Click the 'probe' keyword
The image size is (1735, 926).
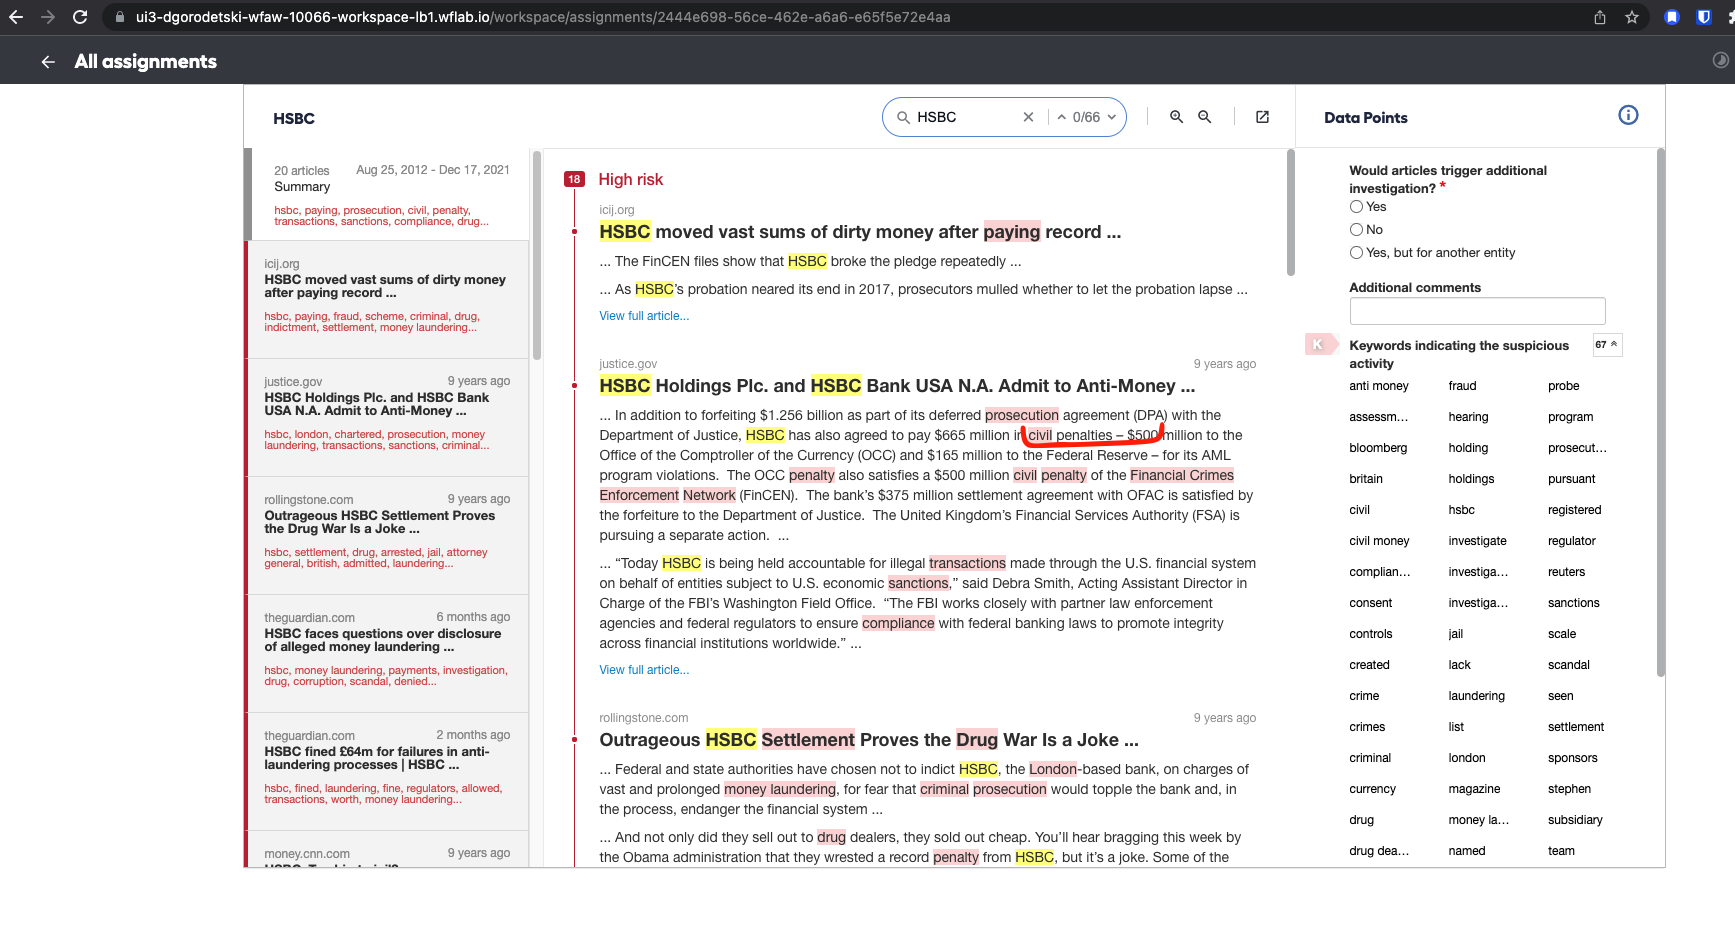(x=1564, y=386)
